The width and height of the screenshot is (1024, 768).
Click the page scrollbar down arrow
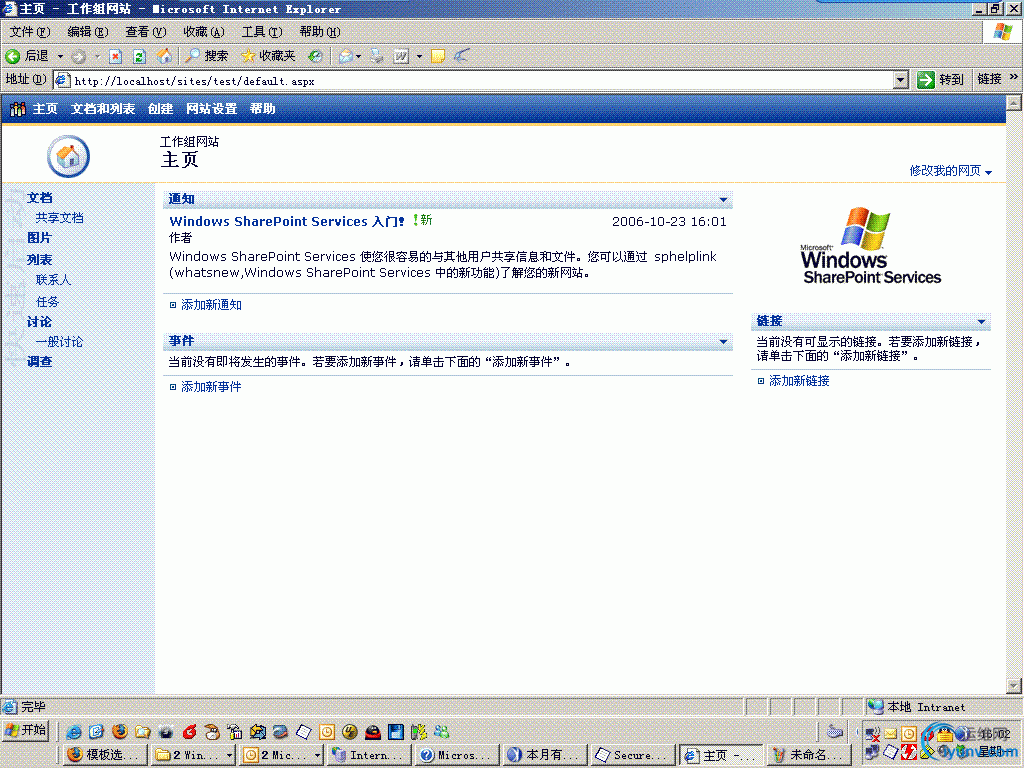[1014, 686]
